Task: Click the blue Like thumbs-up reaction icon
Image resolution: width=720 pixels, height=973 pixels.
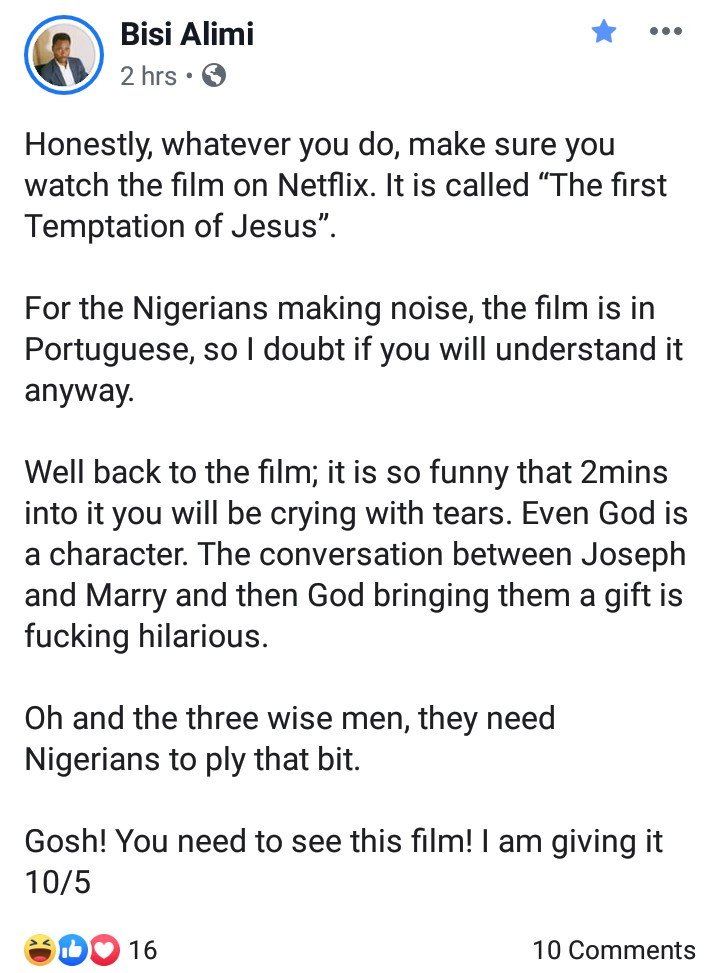Action: [x=73, y=950]
